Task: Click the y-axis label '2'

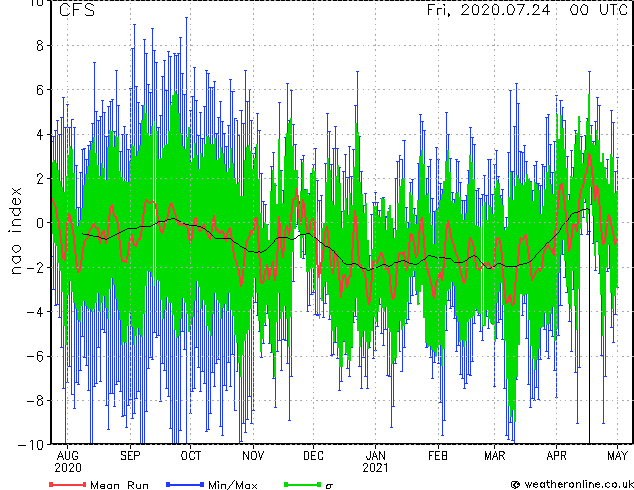Action: click(x=40, y=179)
